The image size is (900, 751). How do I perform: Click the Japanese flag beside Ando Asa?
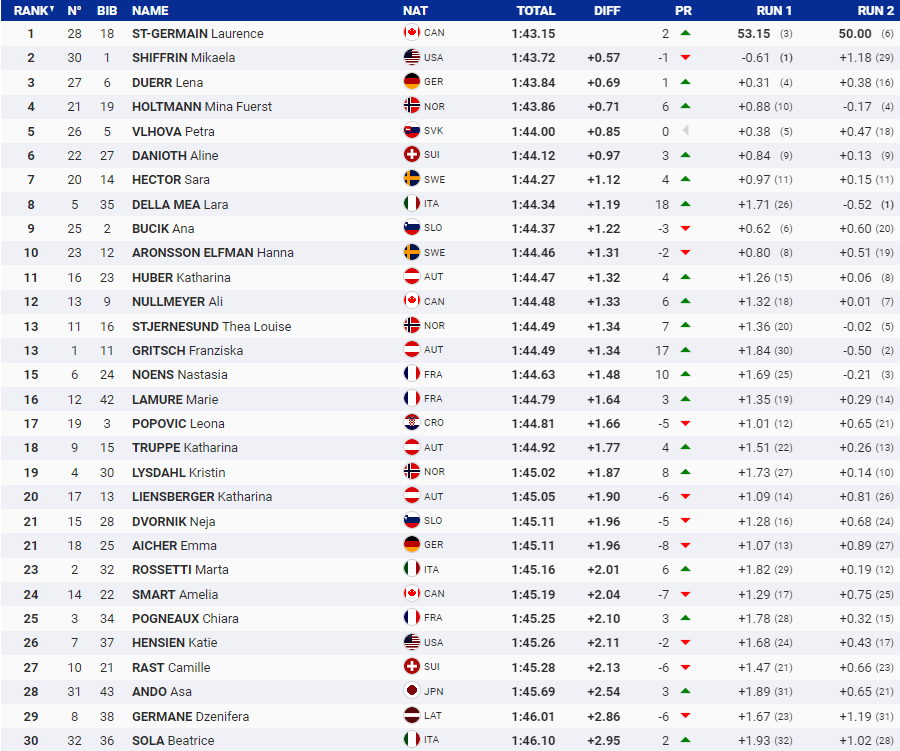point(411,692)
